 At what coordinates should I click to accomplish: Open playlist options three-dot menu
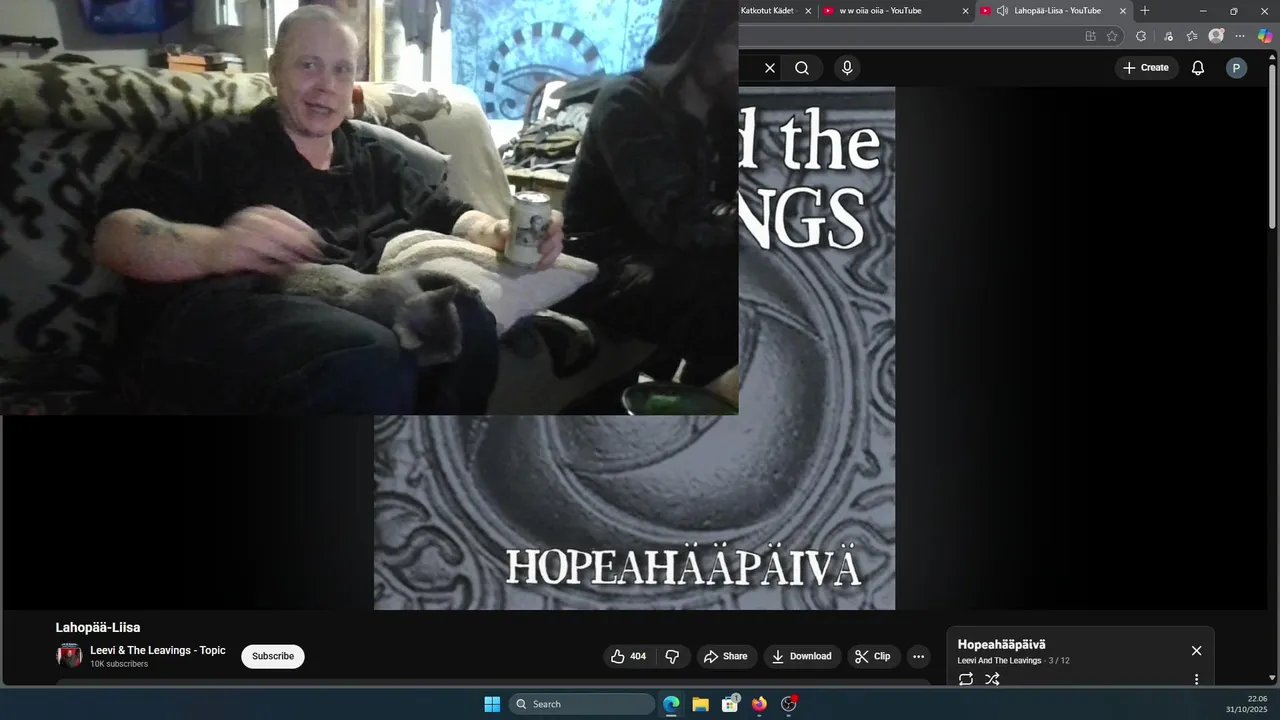[1196, 679]
